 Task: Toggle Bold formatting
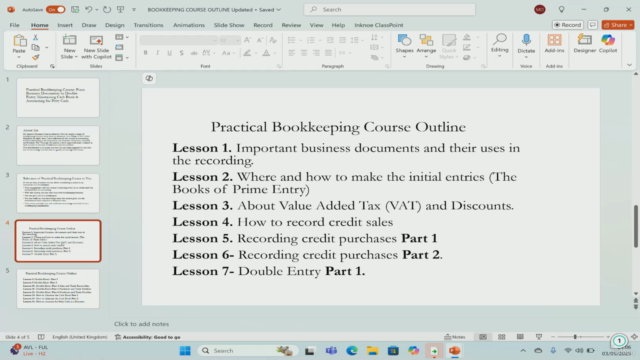[145, 53]
